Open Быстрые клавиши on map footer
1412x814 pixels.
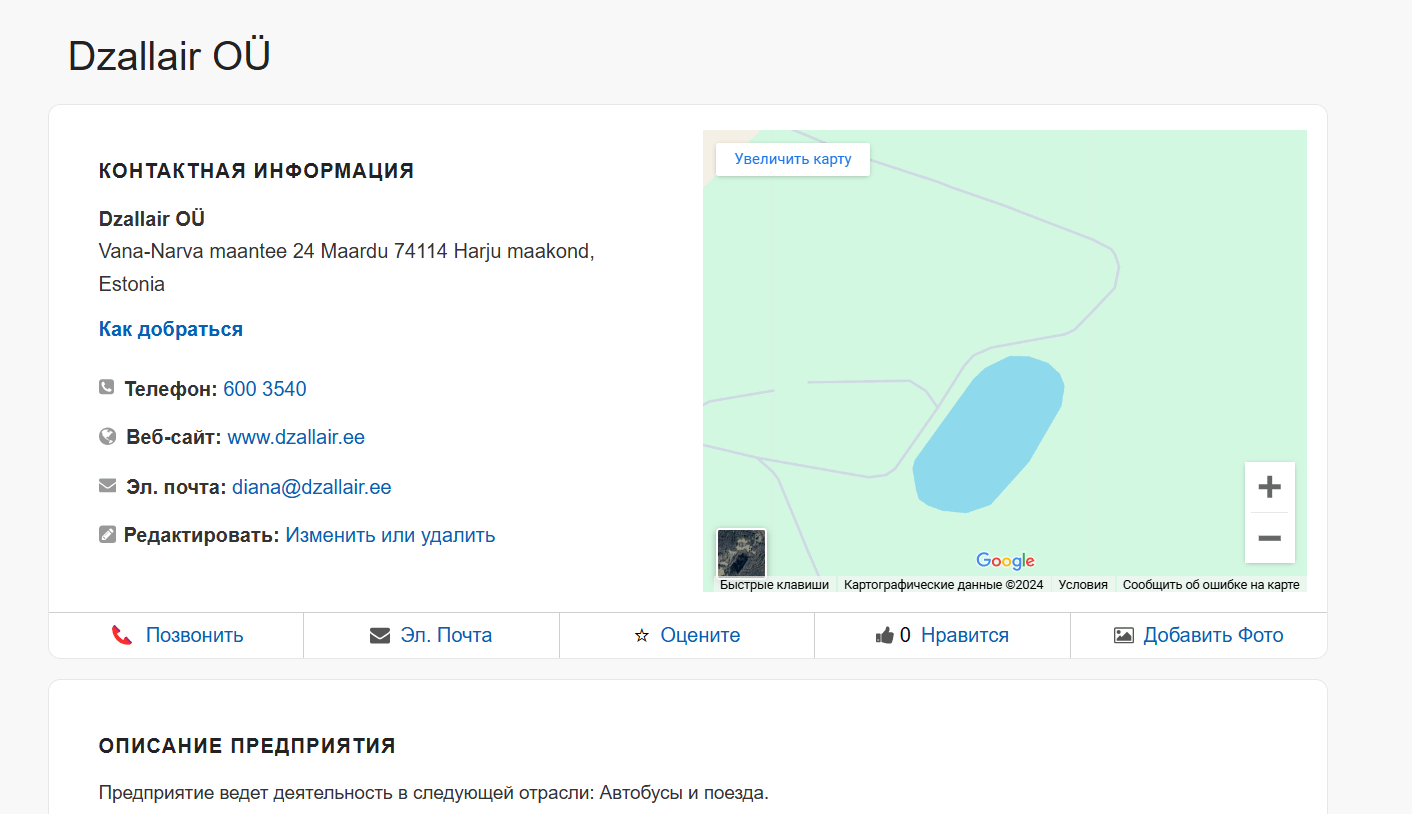pos(774,585)
